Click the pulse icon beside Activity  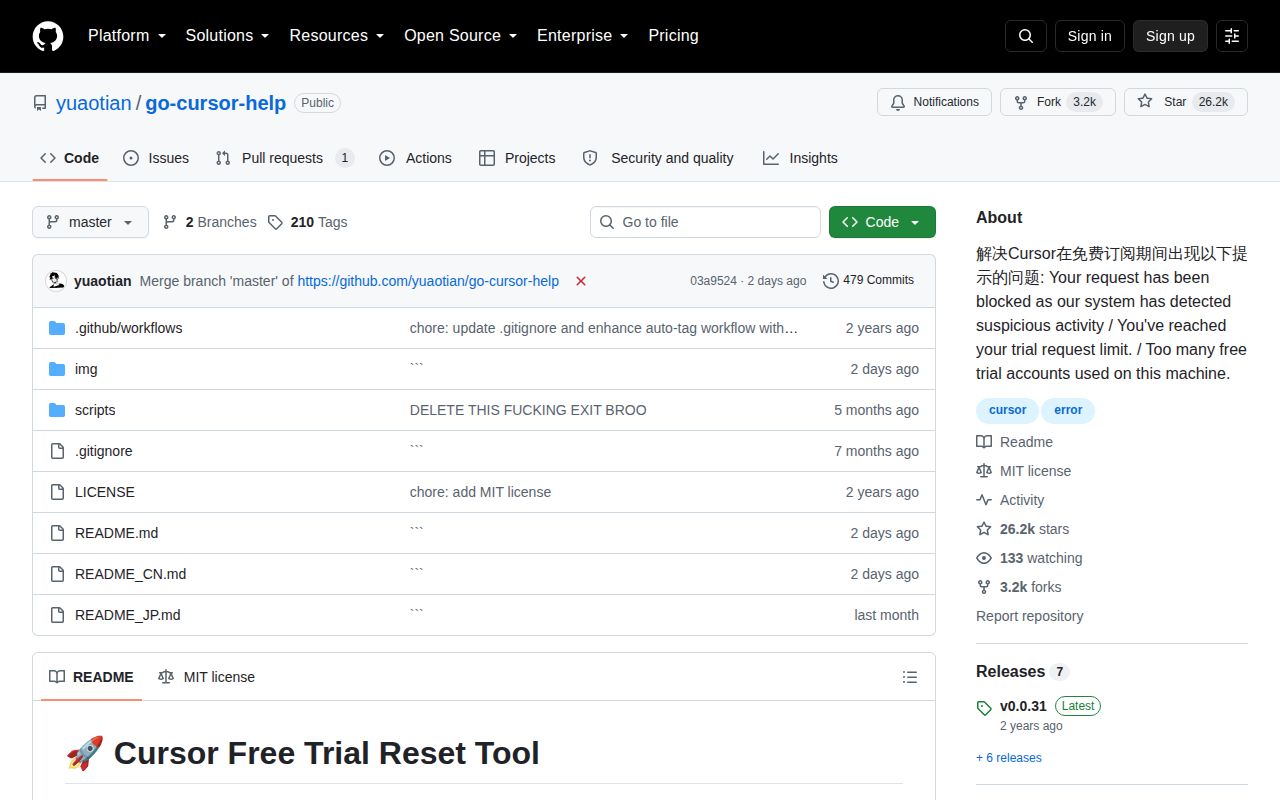[984, 500]
